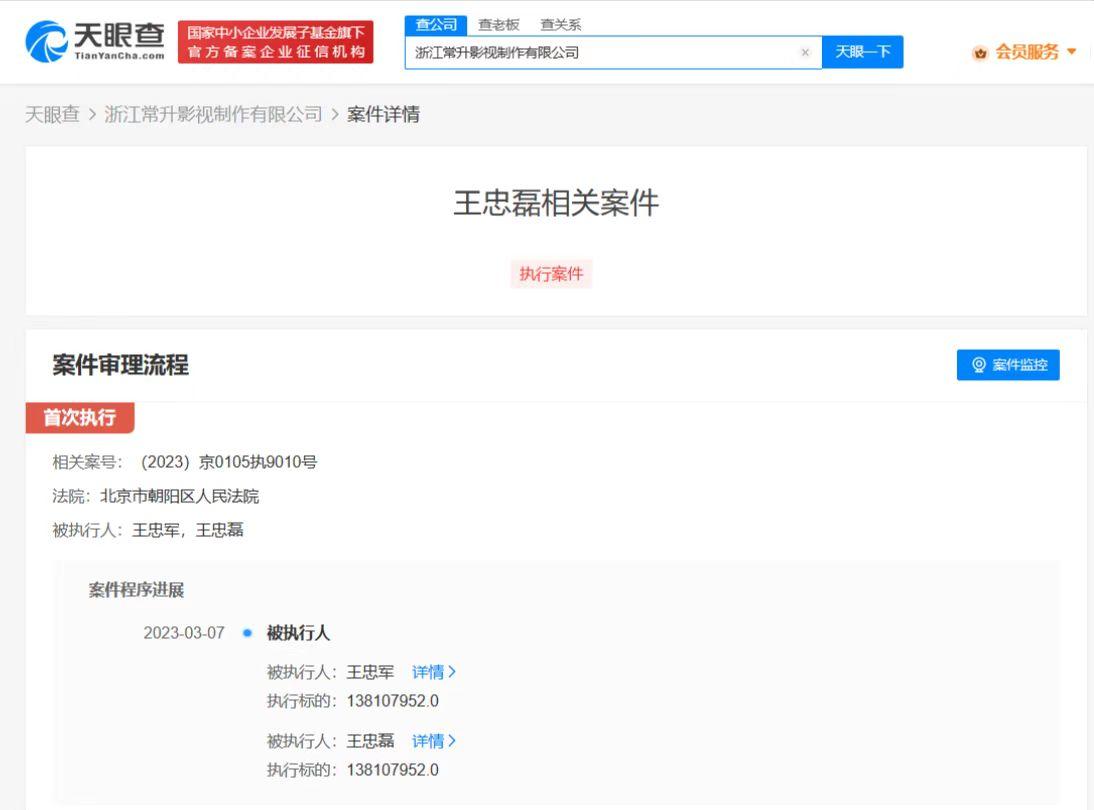Click the chevron after the 天眼查 breadcrumb
The height and width of the screenshot is (810, 1094).
point(92,114)
